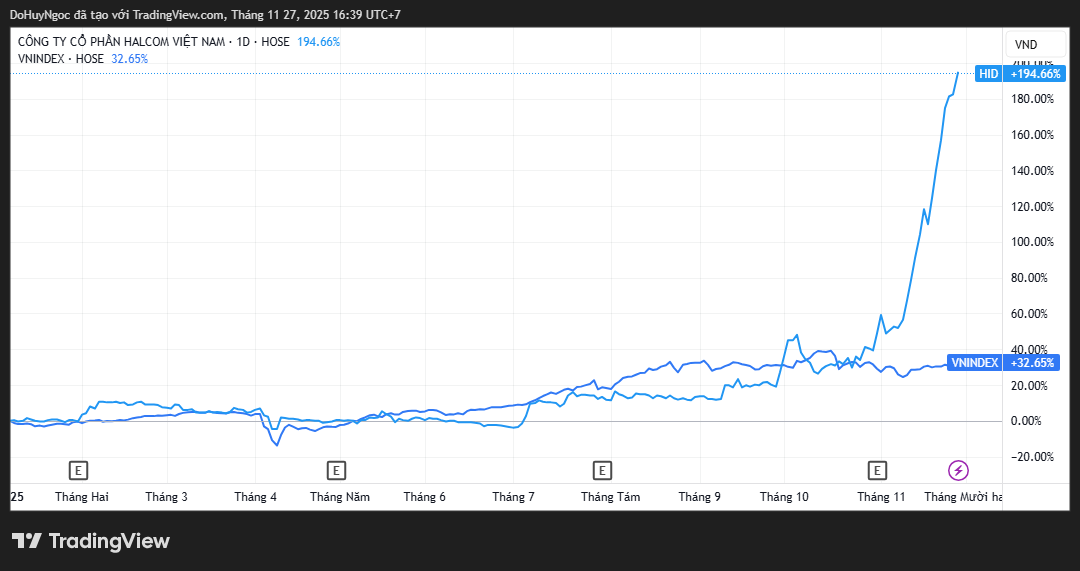This screenshot has width=1080, height=571.
Task: Click the +32.65% value on price axis
Action: click(x=1032, y=363)
